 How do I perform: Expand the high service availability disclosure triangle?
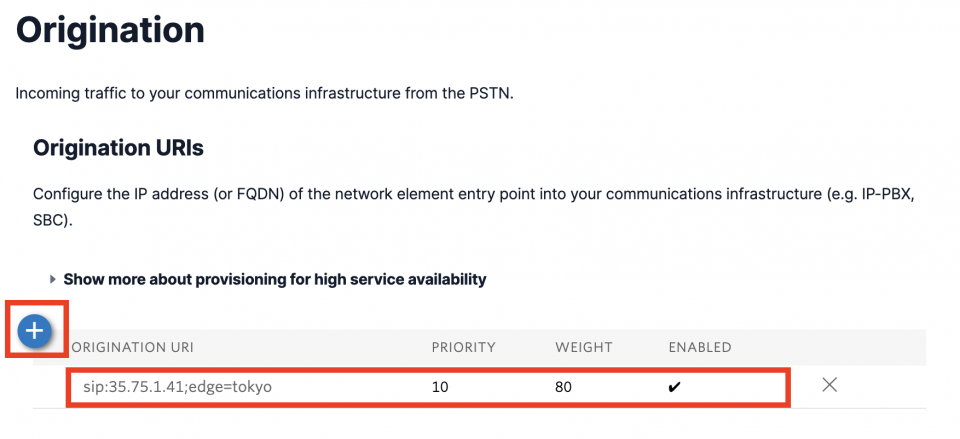(53, 280)
